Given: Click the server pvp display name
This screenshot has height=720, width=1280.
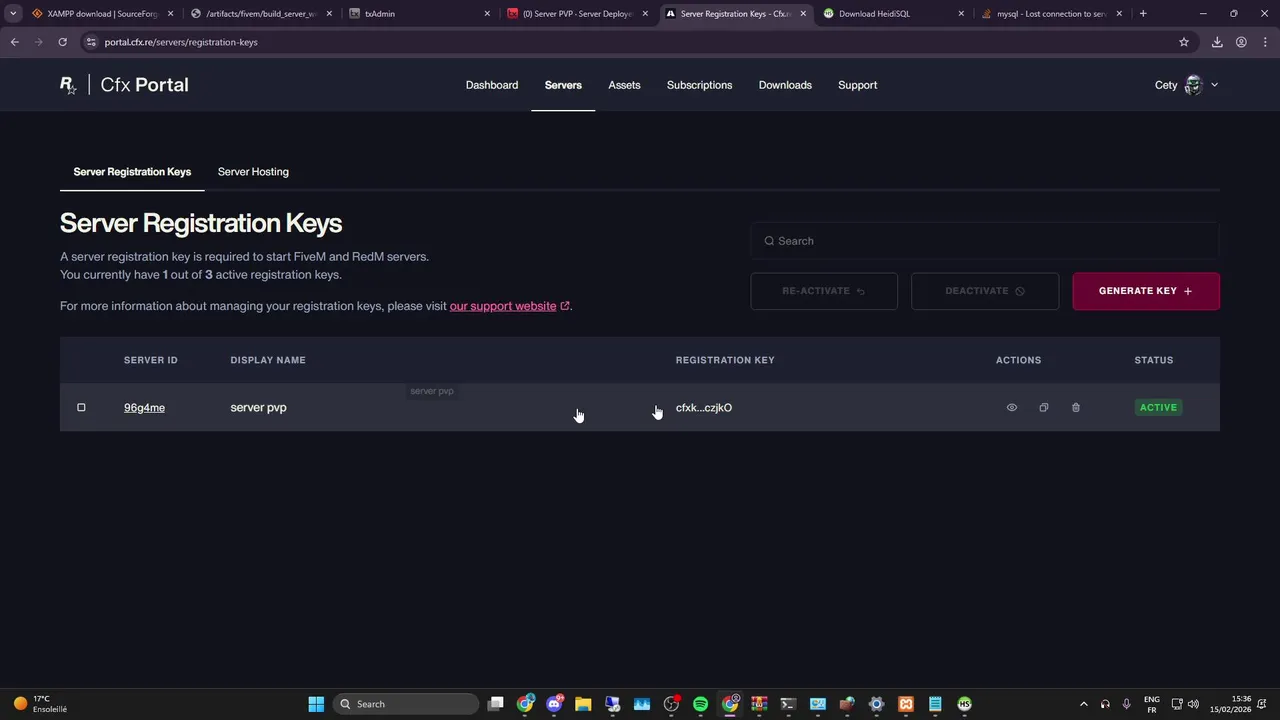Looking at the screenshot, I should tap(258, 407).
